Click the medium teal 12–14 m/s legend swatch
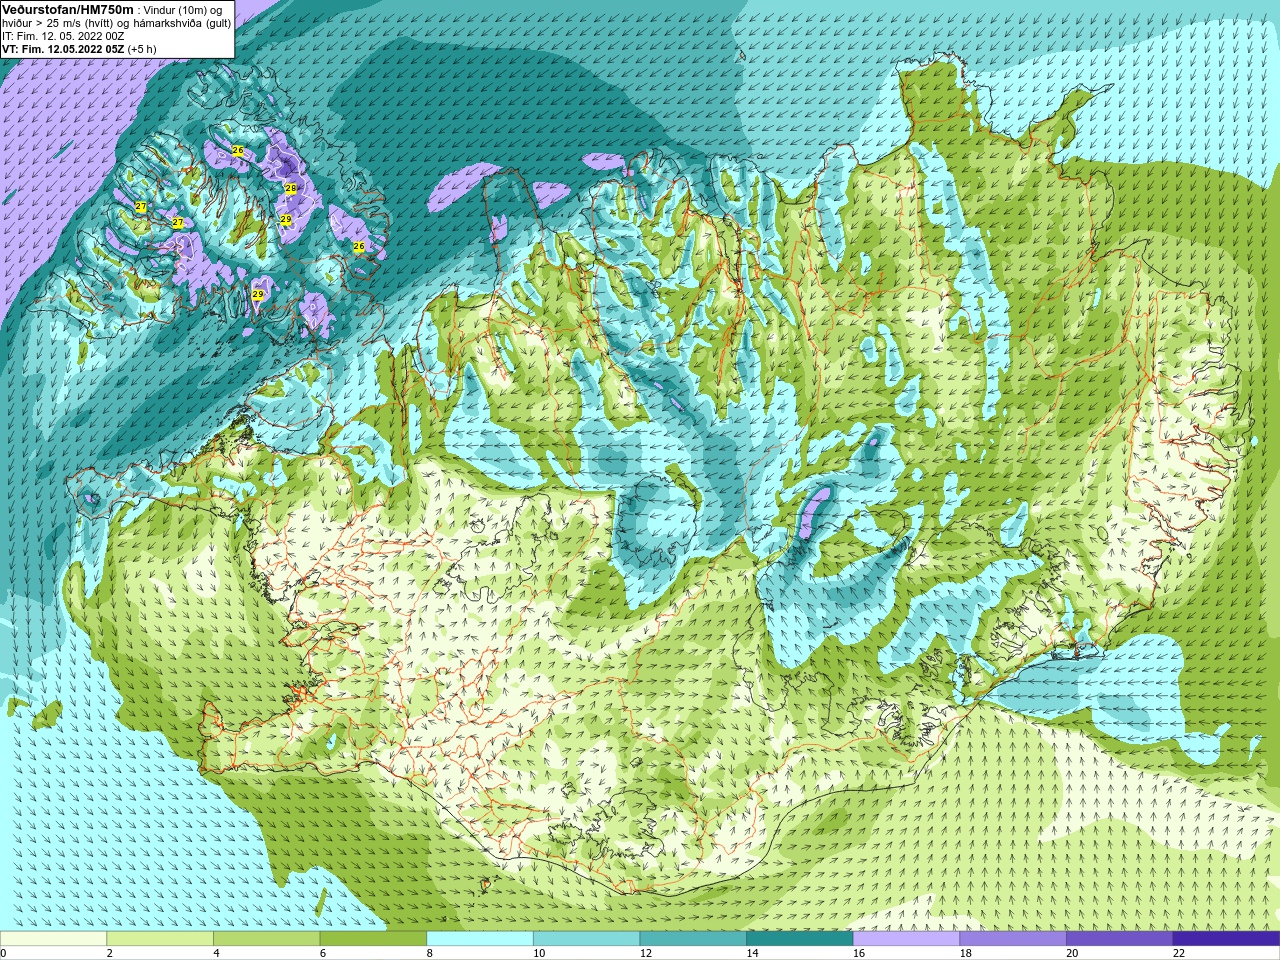This screenshot has width=1280, height=960. tap(693, 939)
